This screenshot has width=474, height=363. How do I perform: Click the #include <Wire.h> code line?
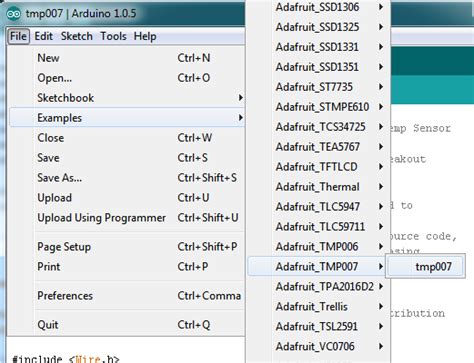66,359
